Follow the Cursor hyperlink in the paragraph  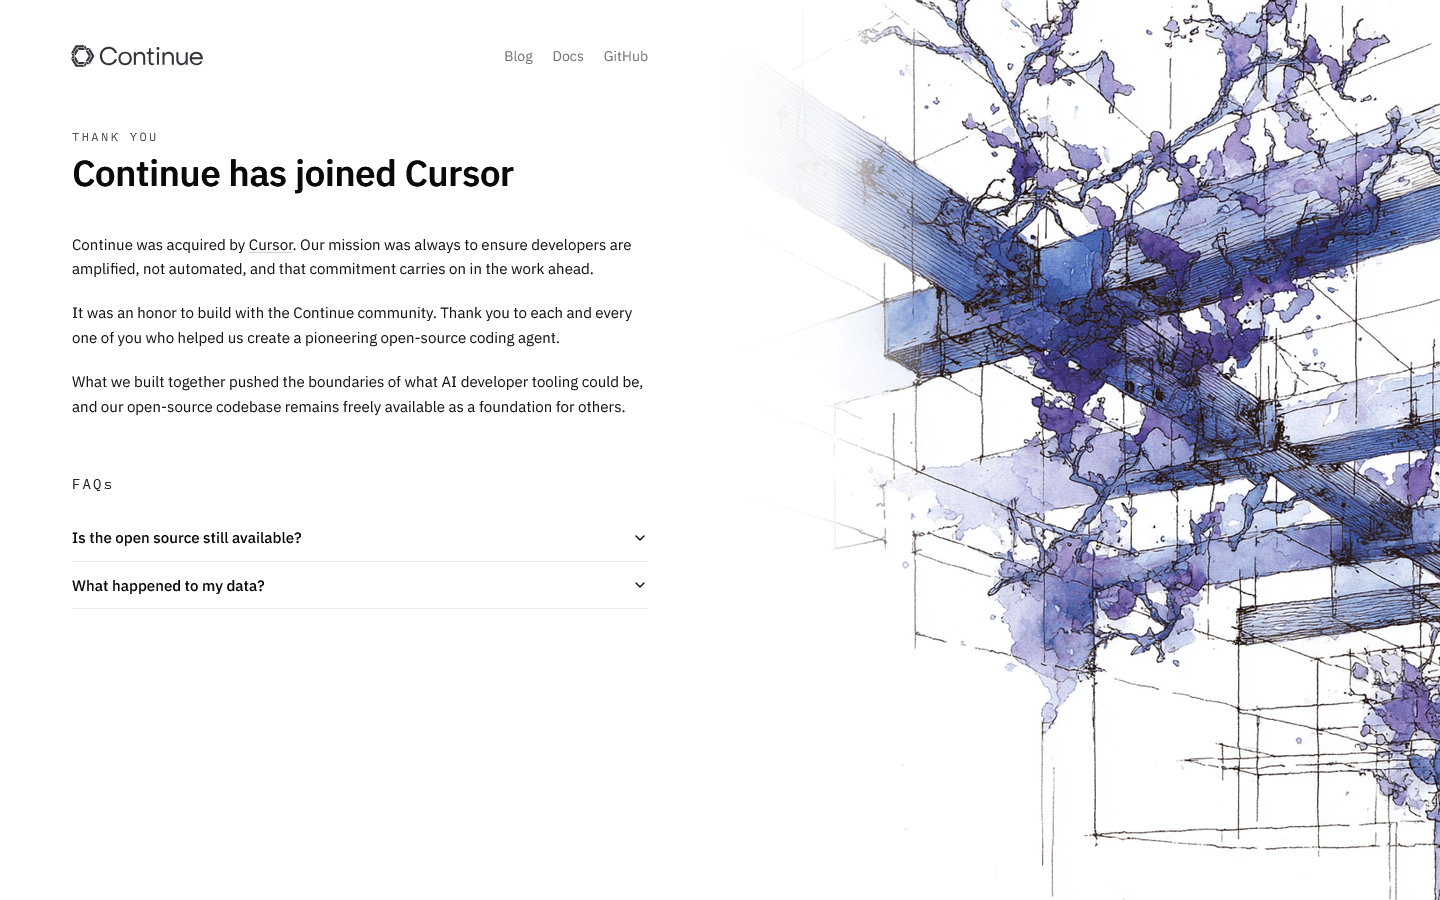(271, 245)
